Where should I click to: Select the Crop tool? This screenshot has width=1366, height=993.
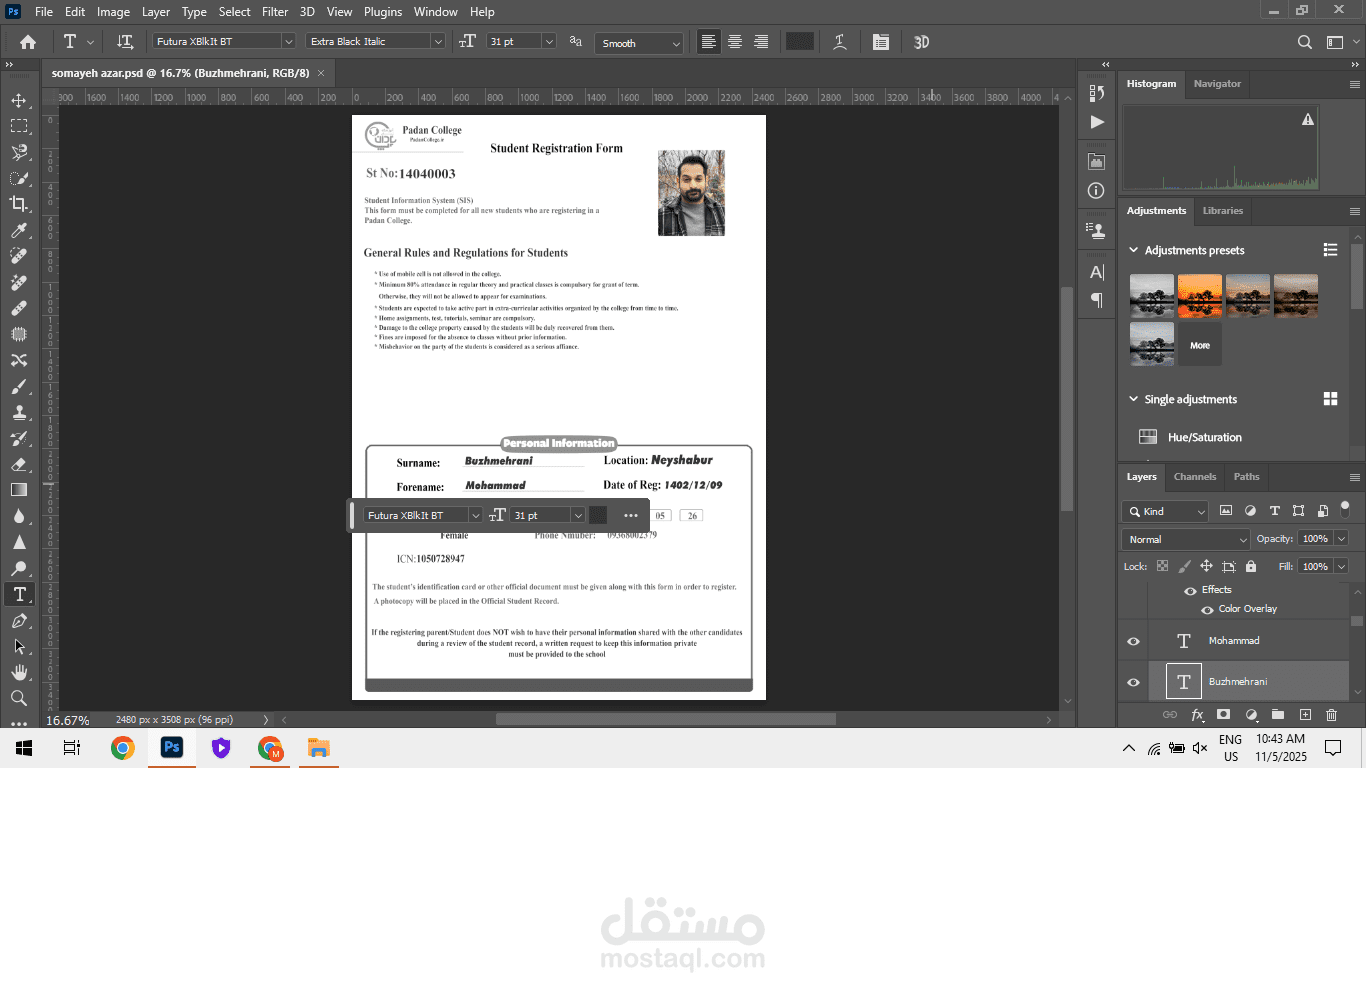(x=19, y=204)
